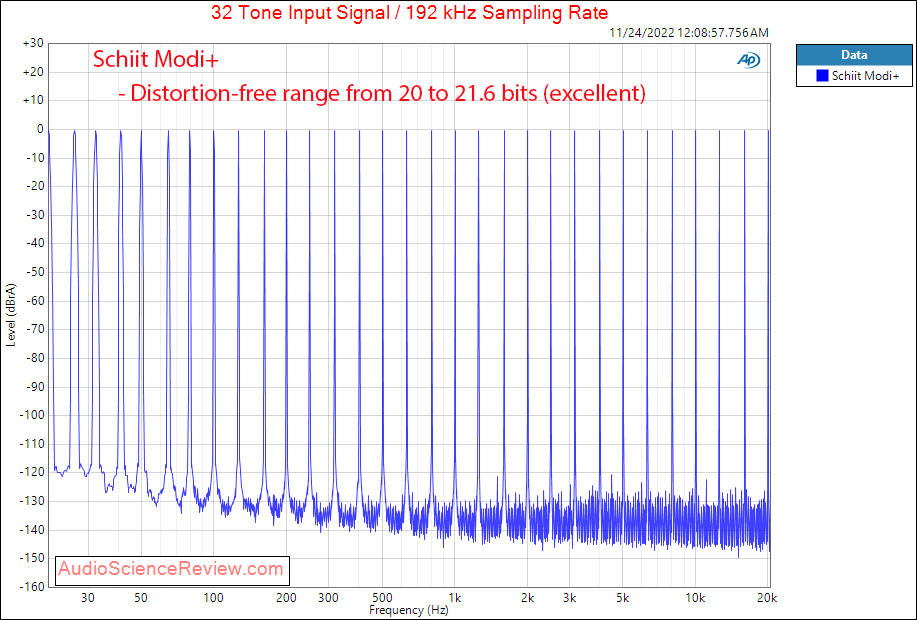Click the -90 level axis tick label
This screenshot has width=917, height=620.
(34, 387)
